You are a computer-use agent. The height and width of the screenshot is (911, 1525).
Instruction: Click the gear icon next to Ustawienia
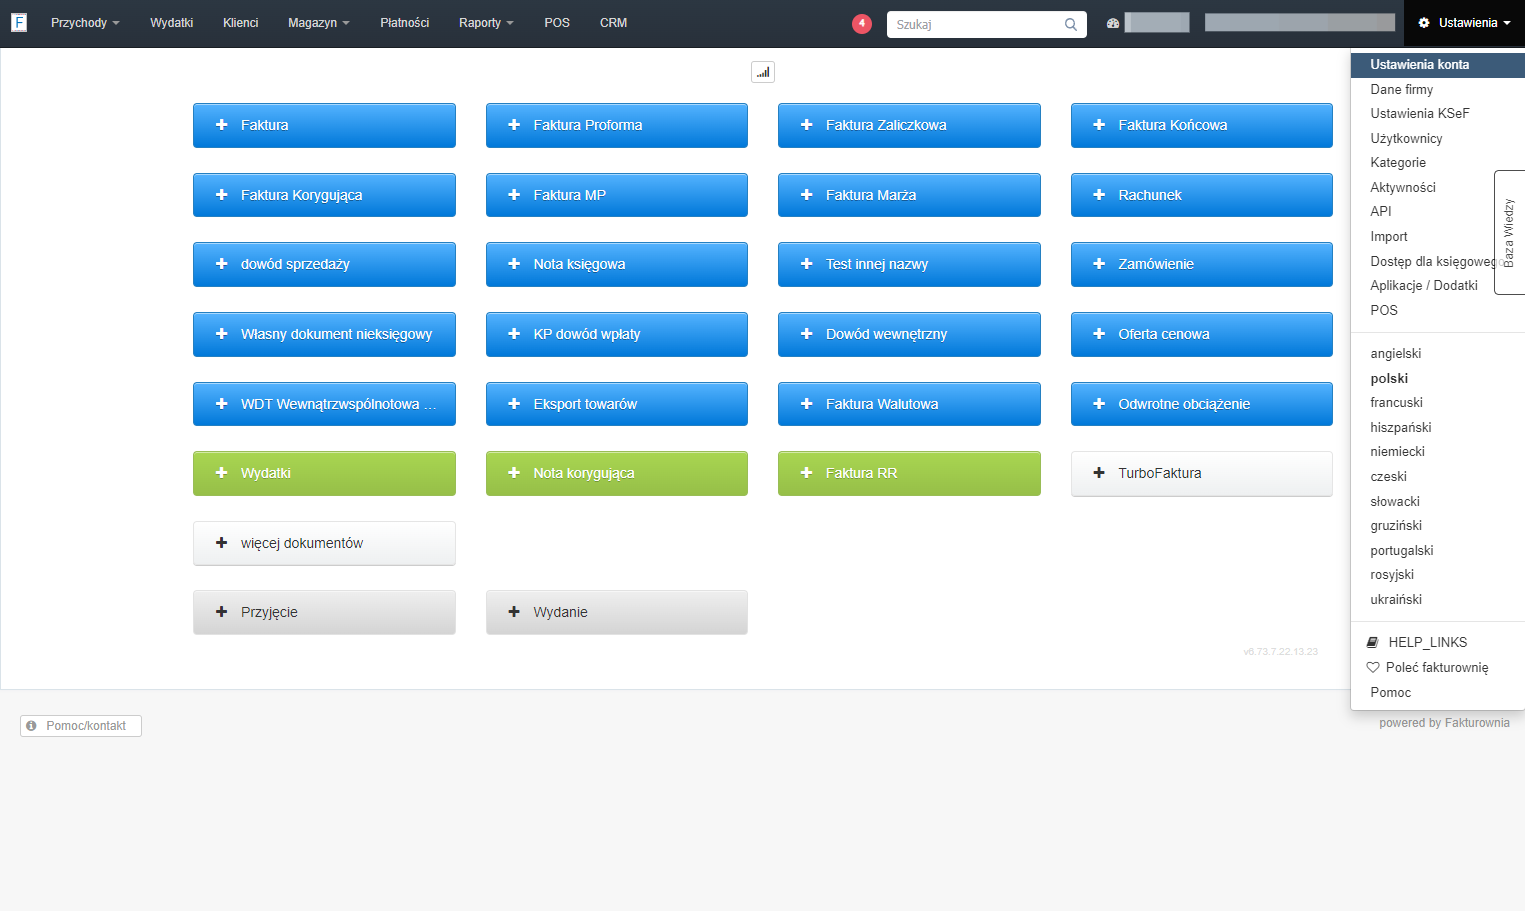coord(1424,23)
